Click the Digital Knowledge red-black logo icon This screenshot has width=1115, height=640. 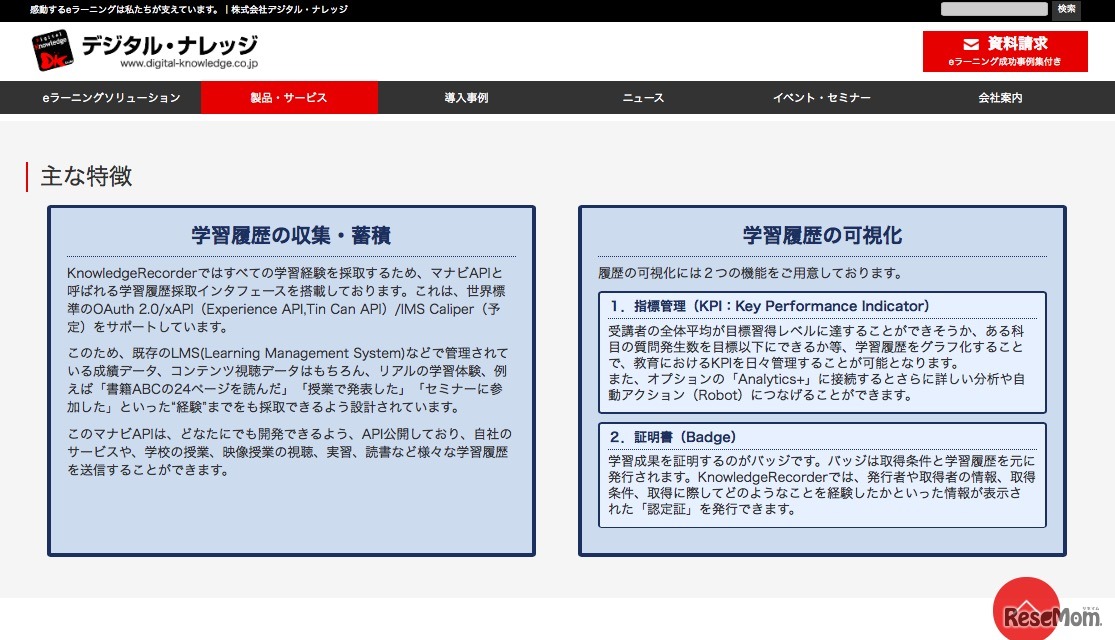pyautogui.click(x=53, y=52)
